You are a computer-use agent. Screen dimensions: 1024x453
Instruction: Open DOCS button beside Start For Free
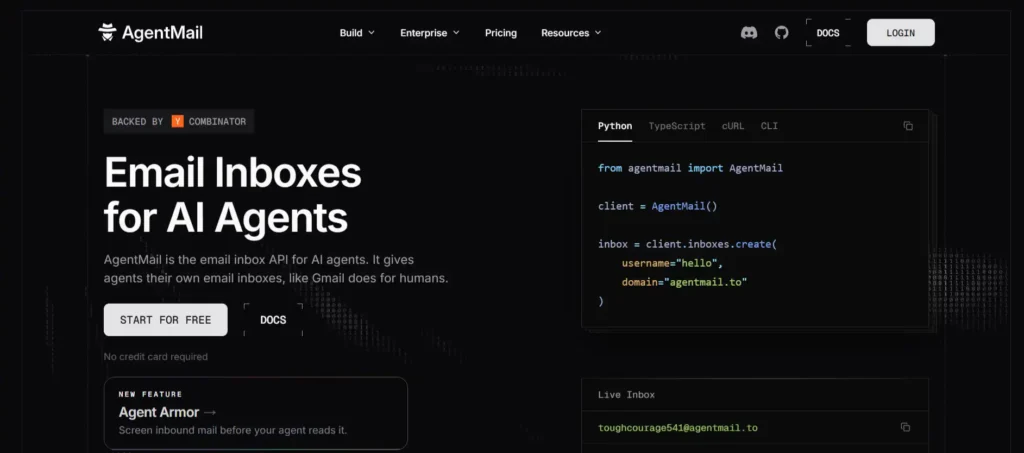click(x=273, y=320)
